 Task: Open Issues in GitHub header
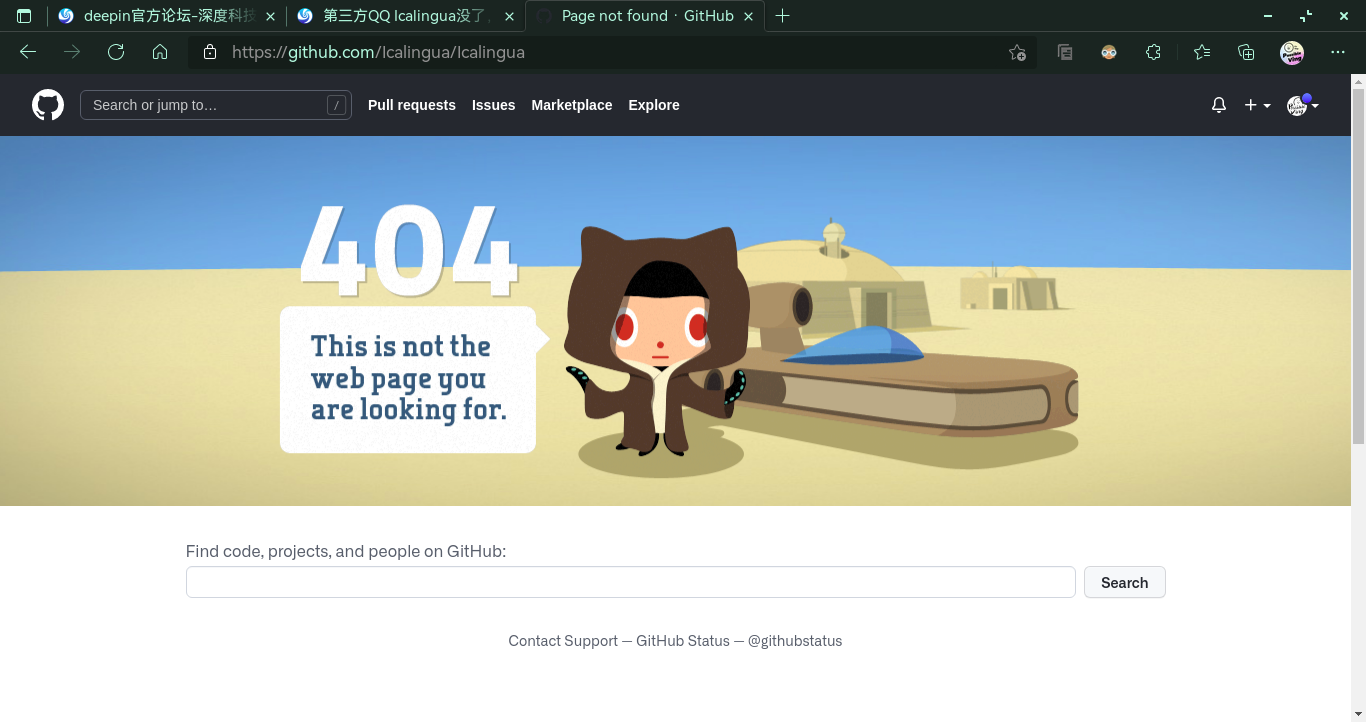[x=494, y=105]
